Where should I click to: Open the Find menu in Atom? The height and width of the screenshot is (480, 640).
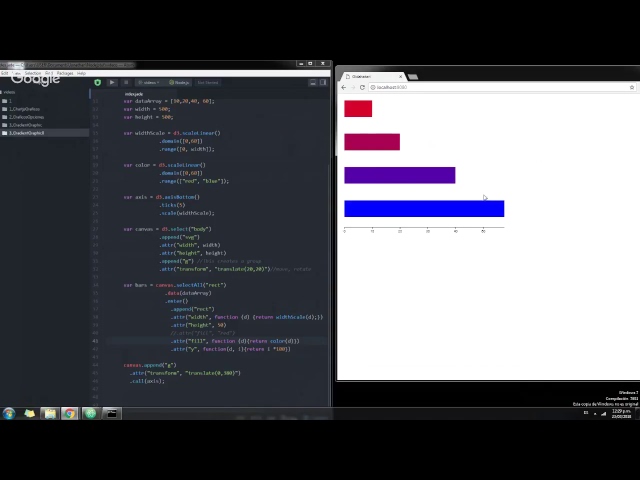coord(49,73)
